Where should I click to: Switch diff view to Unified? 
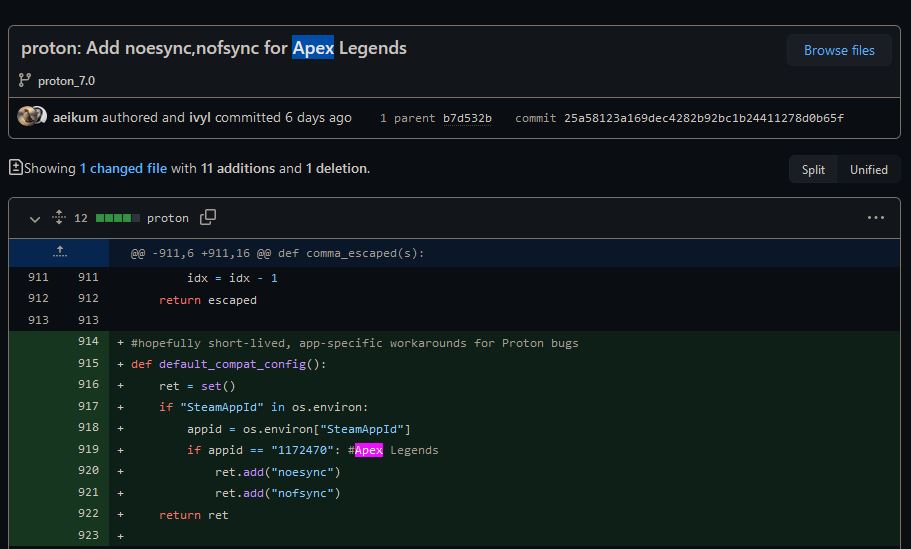click(868, 169)
